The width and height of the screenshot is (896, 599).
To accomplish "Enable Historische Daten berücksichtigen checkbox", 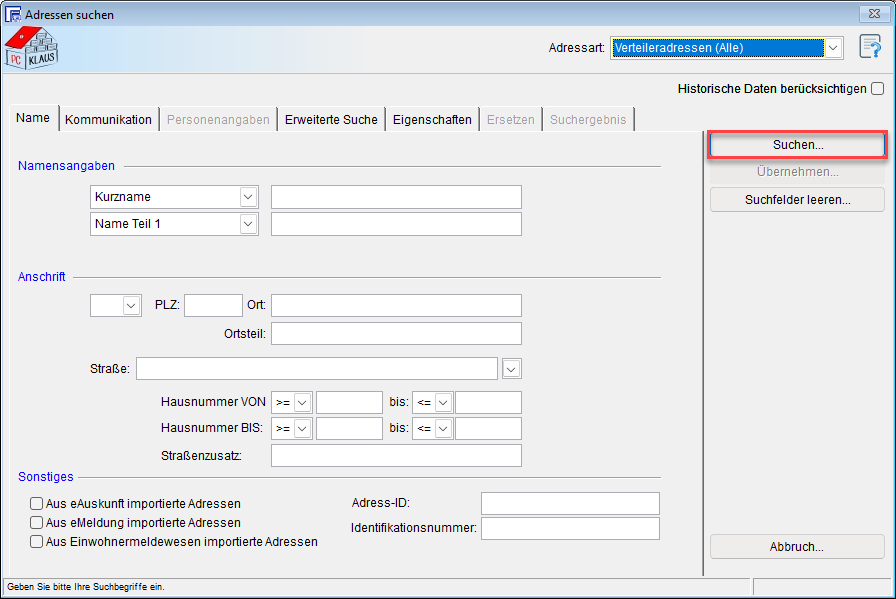I will pos(877,88).
